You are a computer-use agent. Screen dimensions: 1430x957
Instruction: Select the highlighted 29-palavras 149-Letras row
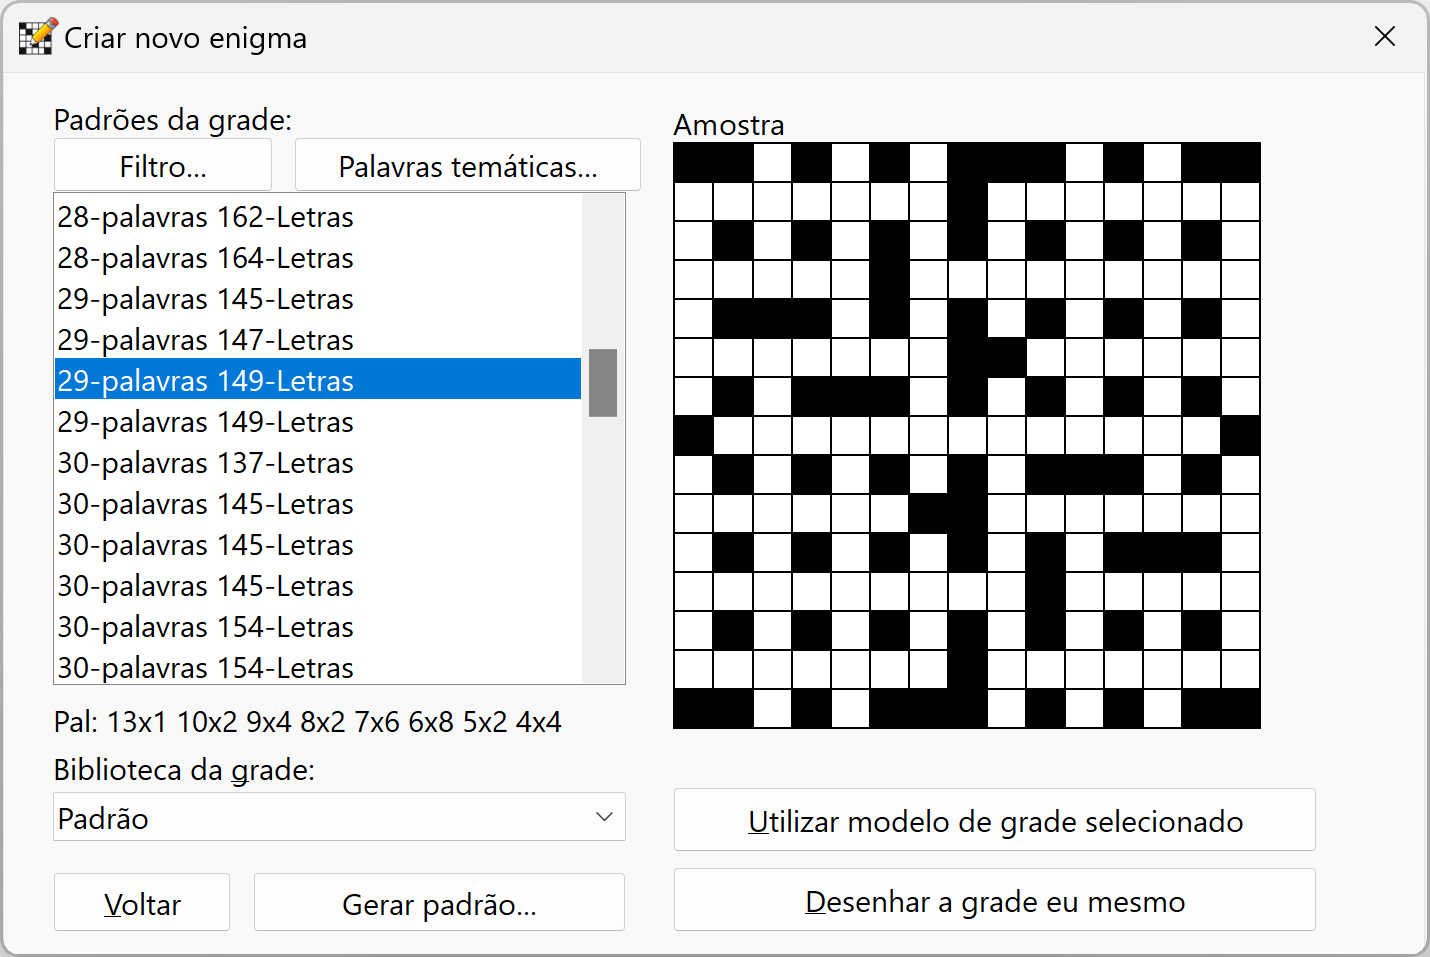(318, 379)
